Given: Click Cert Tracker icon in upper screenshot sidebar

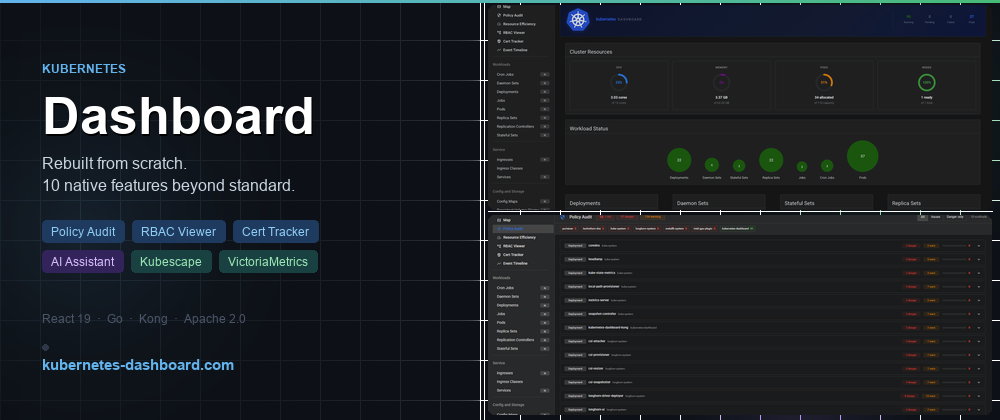Looking at the screenshot, I should pos(499,41).
